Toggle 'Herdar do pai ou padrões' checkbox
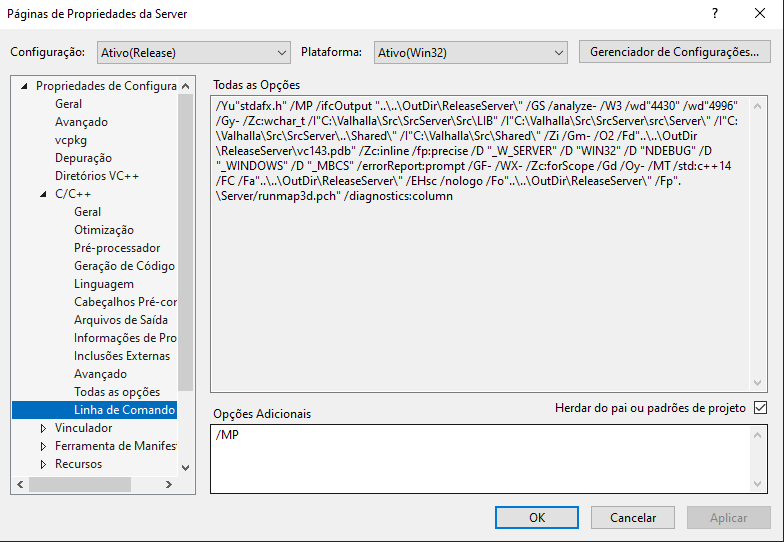Image resolution: width=784 pixels, height=542 pixels. (x=760, y=408)
